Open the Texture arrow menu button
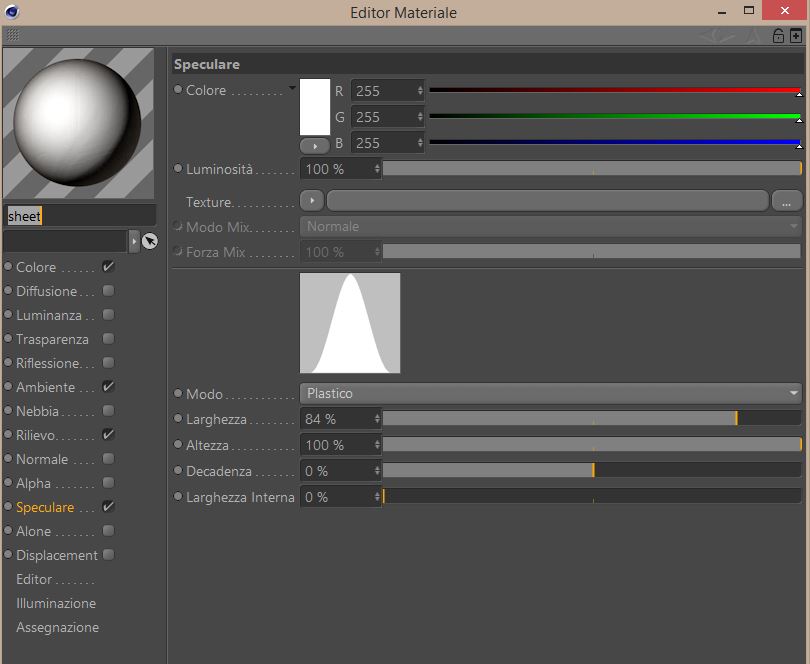Viewport: 810px width, 664px height. (x=312, y=200)
